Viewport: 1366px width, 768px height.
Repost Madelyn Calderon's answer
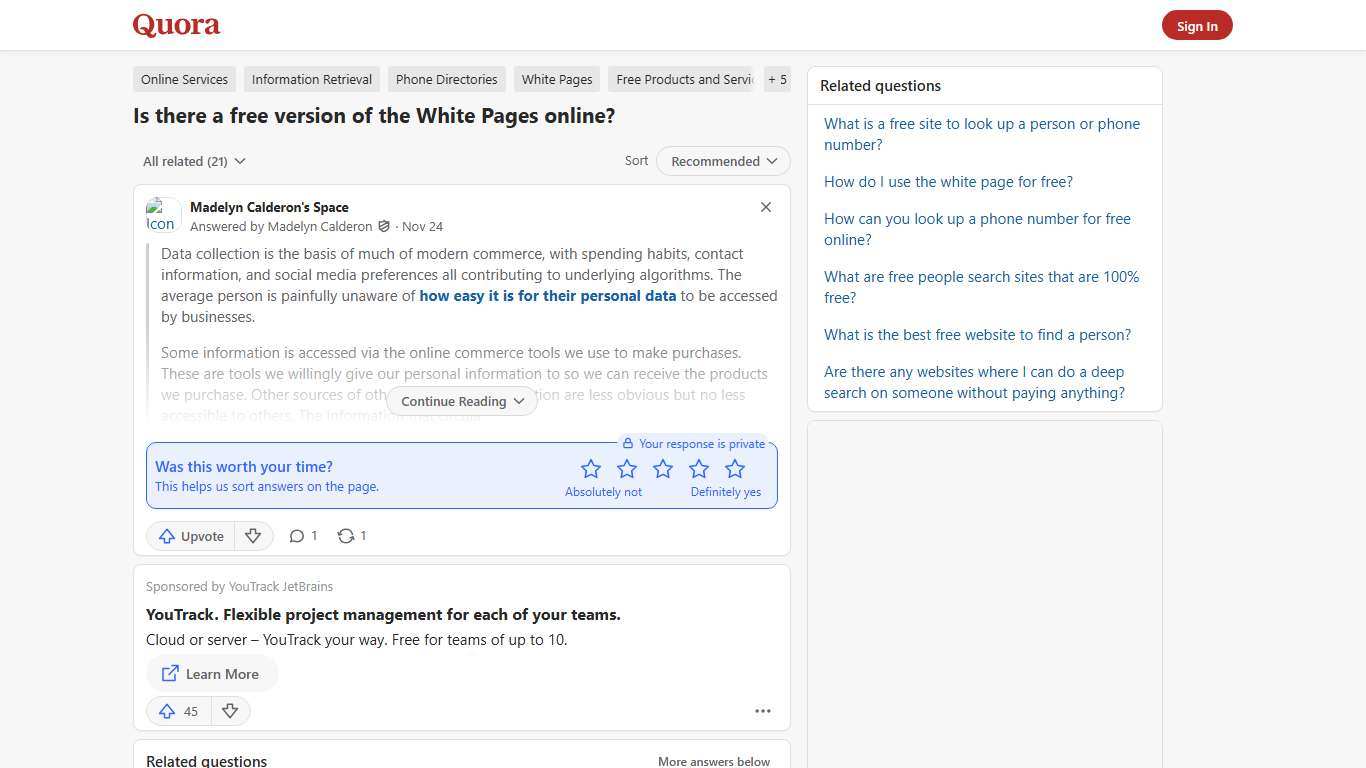click(x=345, y=536)
